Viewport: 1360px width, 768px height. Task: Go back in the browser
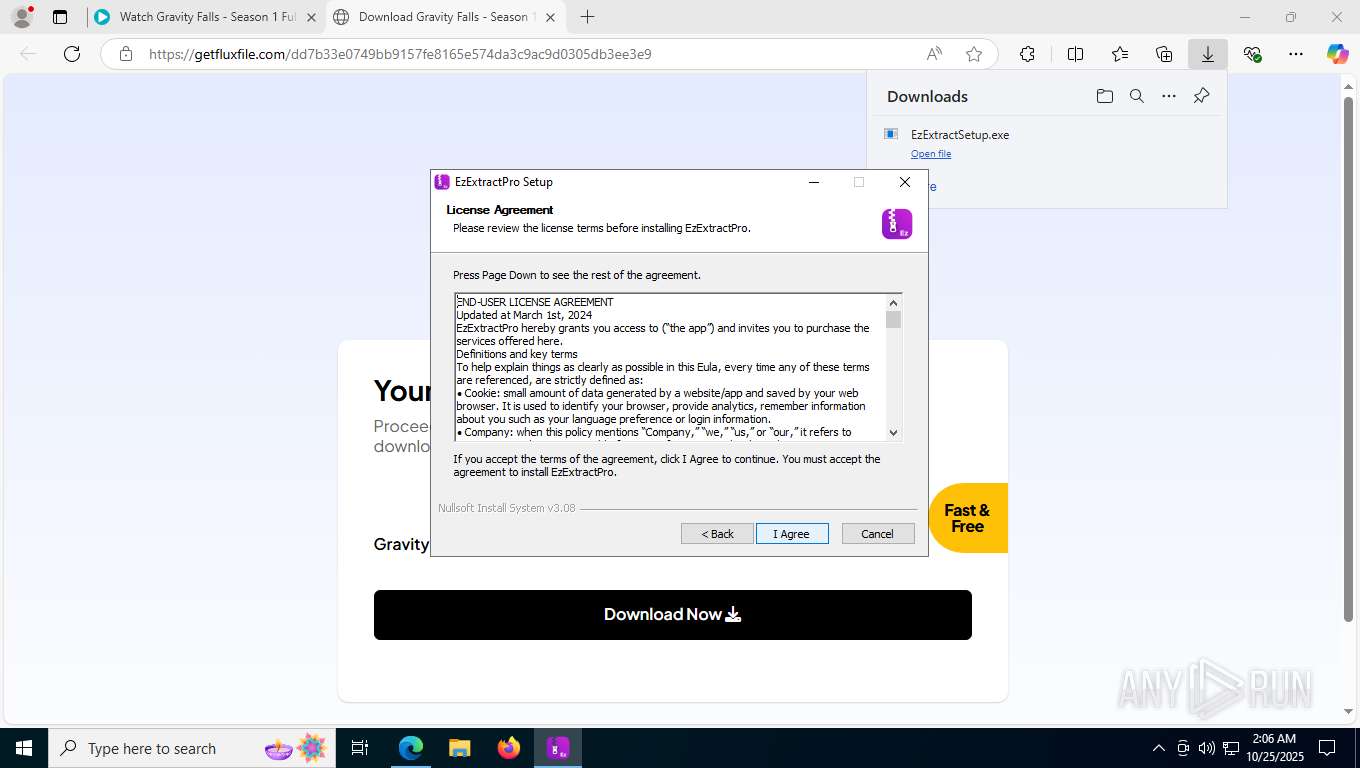coord(28,54)
